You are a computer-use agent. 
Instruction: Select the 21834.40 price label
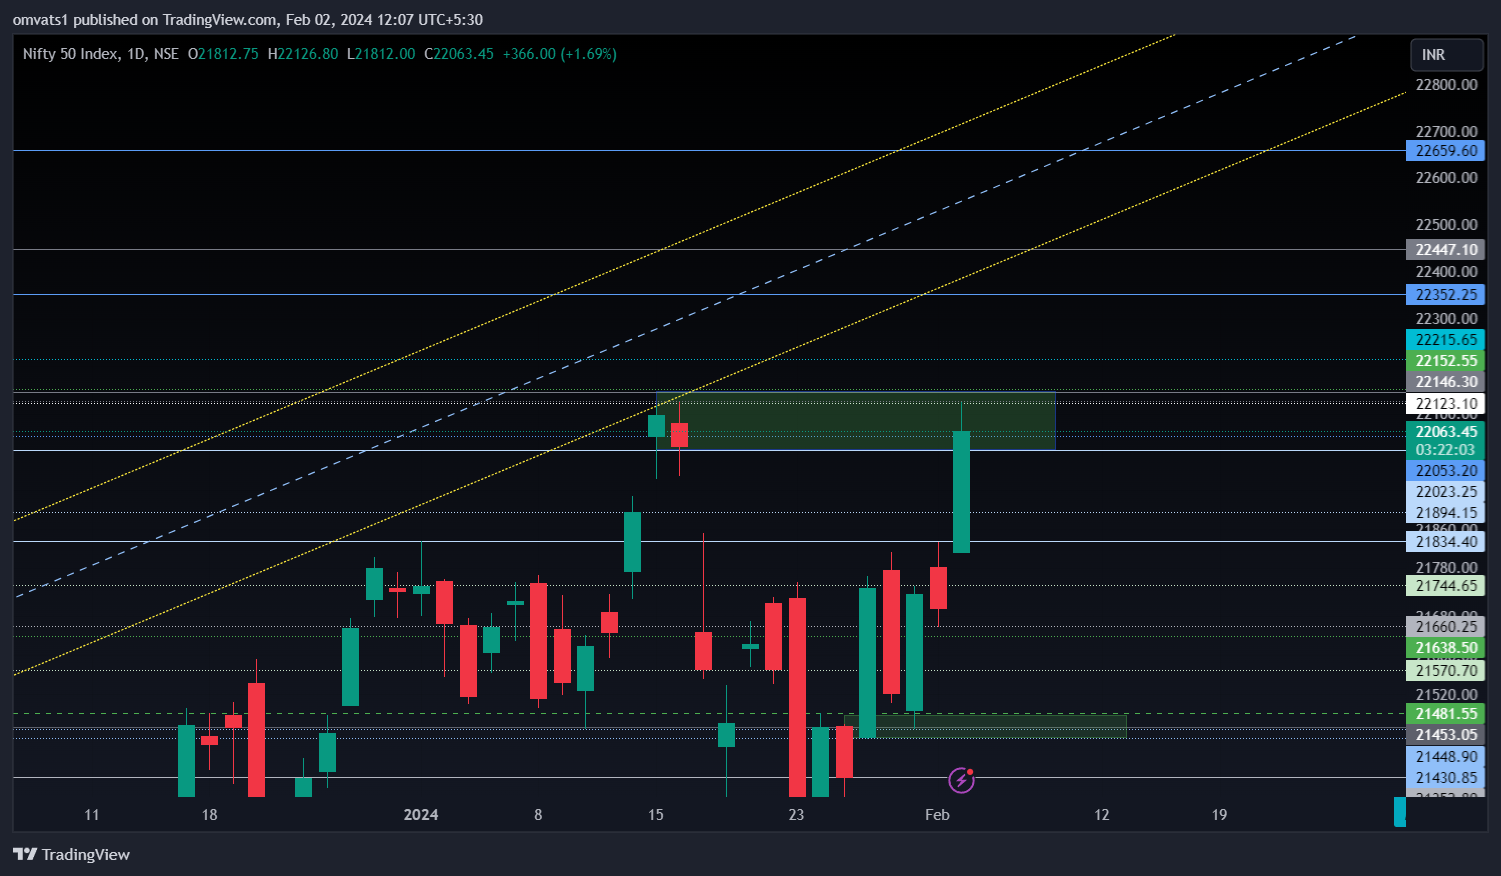coord(1445,542)
